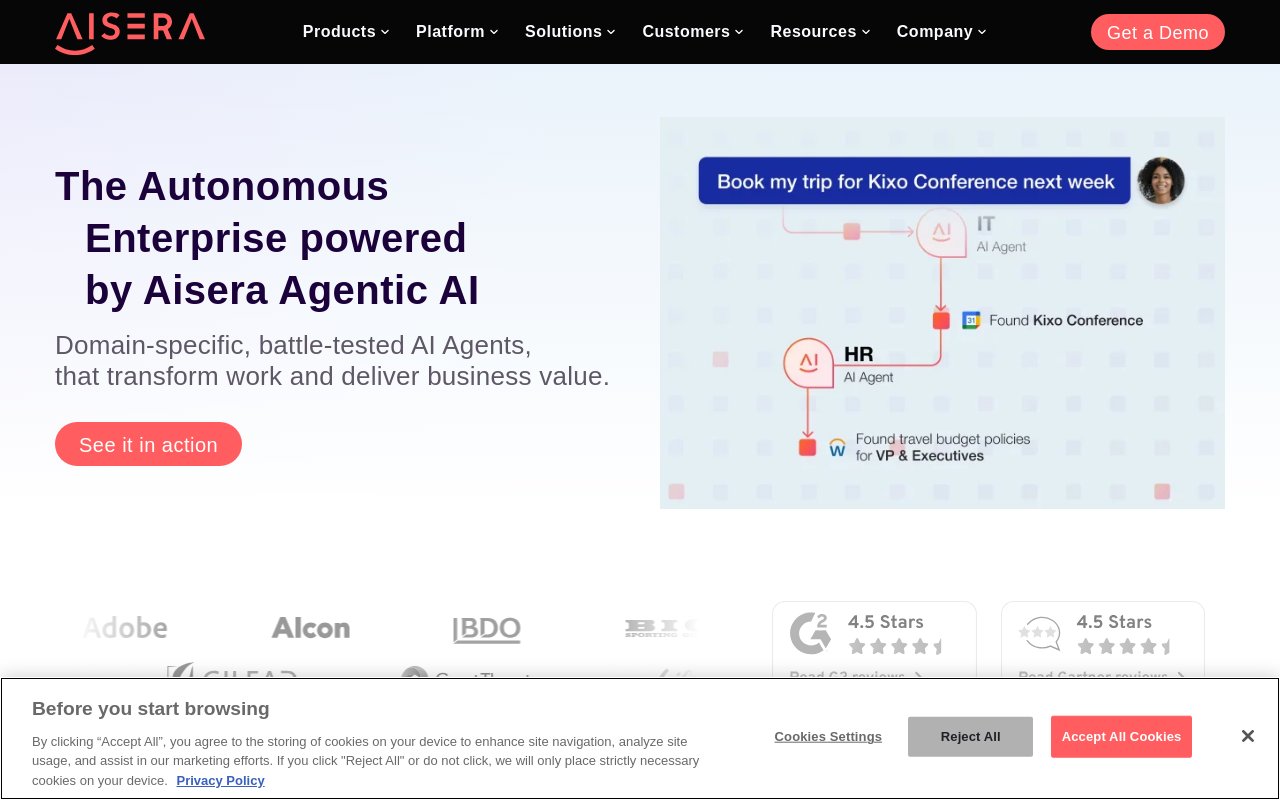The image size is (1280, 800).
Task: Click the Gartner speech-bubble stars icon
Action: (x=1039, y=633)
